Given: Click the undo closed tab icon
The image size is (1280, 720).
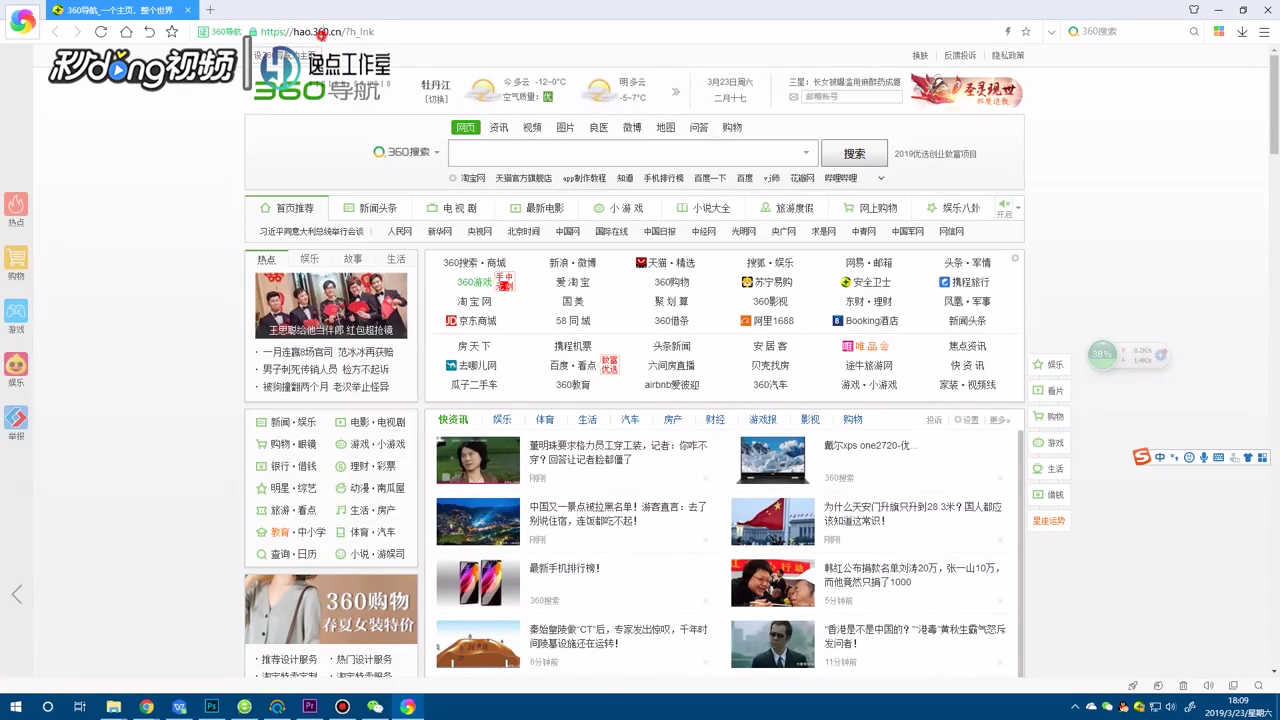Looking at the screenshot, I should pos(149,32).
